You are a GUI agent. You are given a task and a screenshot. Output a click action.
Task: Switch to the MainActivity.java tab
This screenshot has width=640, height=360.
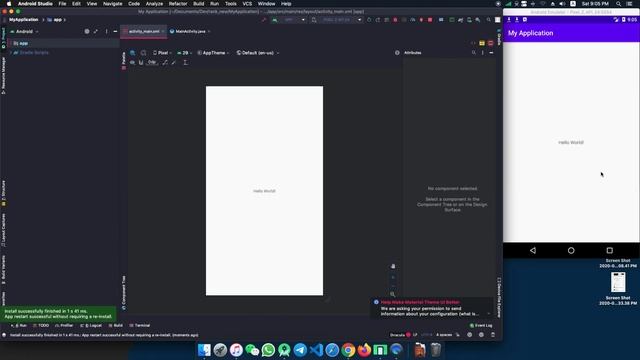(x=190, y=31)
